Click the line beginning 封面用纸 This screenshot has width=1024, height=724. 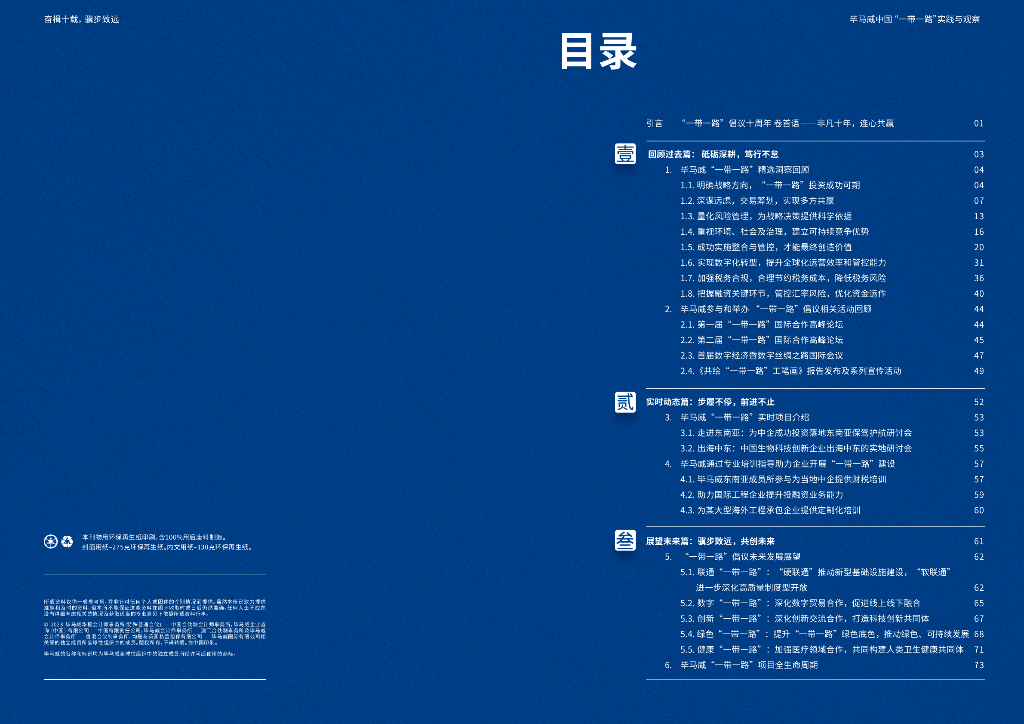tap(167, 547)
